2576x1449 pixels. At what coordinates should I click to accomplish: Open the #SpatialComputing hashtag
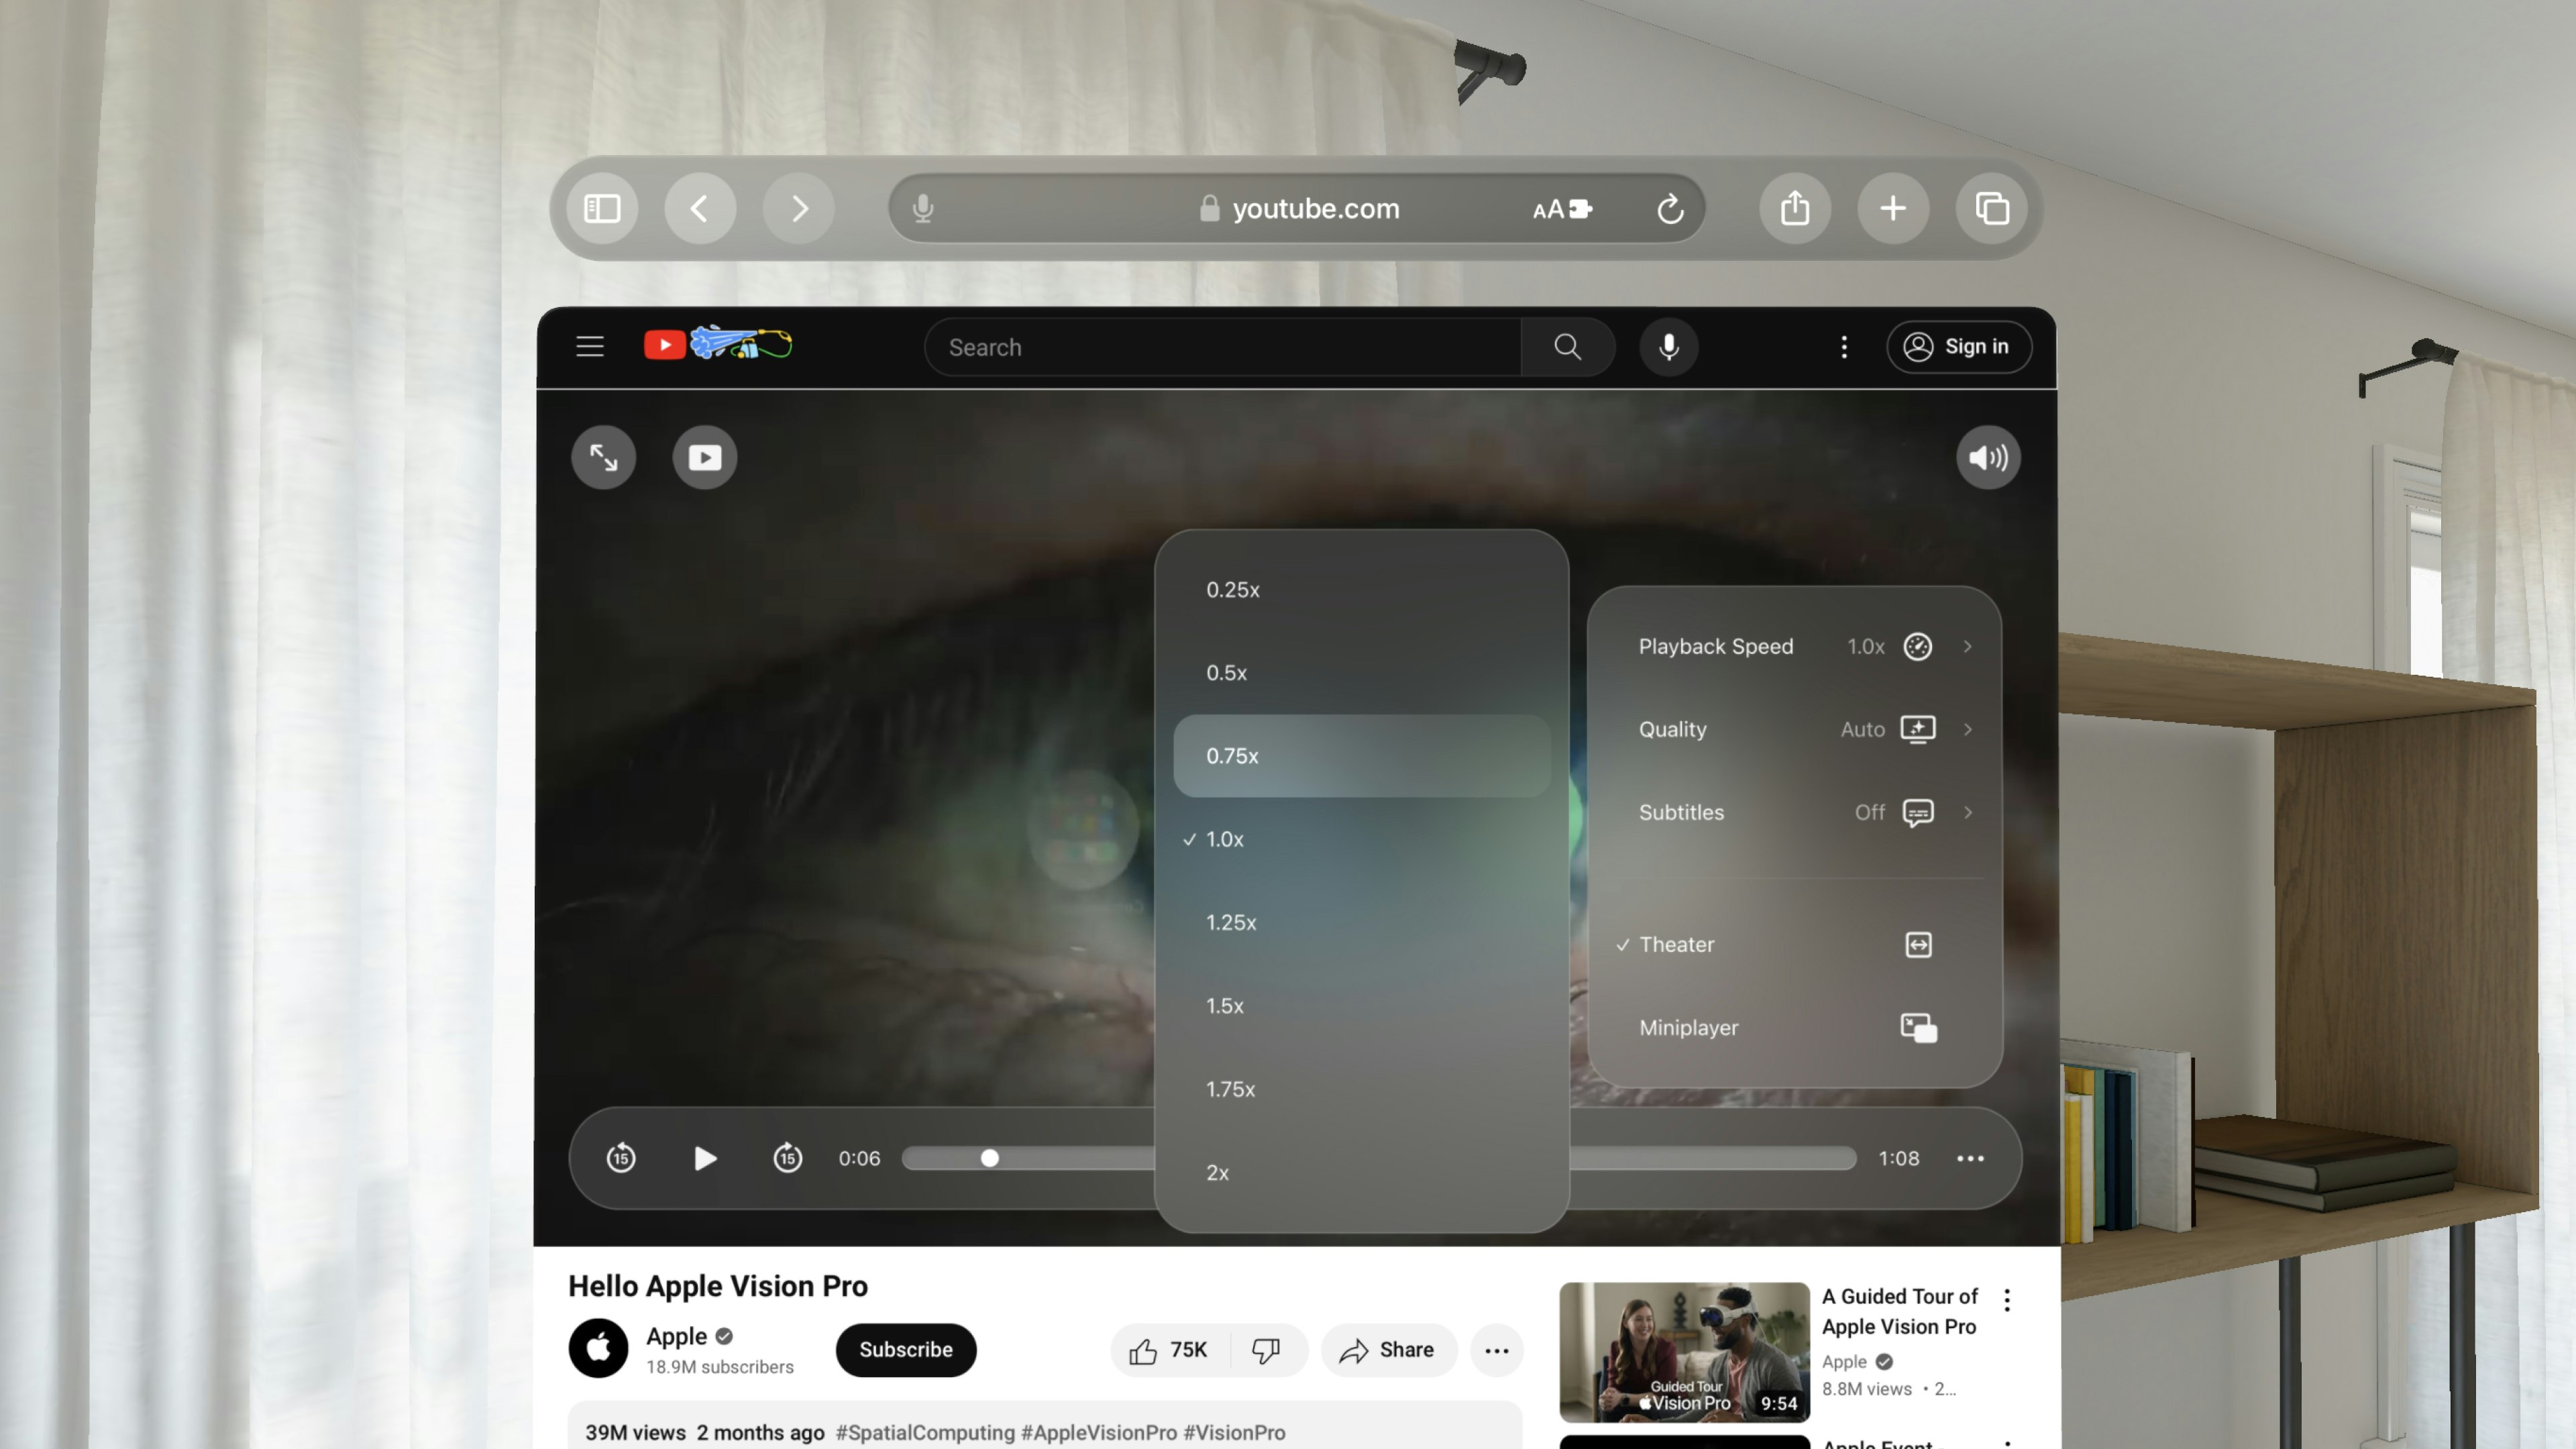[x=925, y=1432]
